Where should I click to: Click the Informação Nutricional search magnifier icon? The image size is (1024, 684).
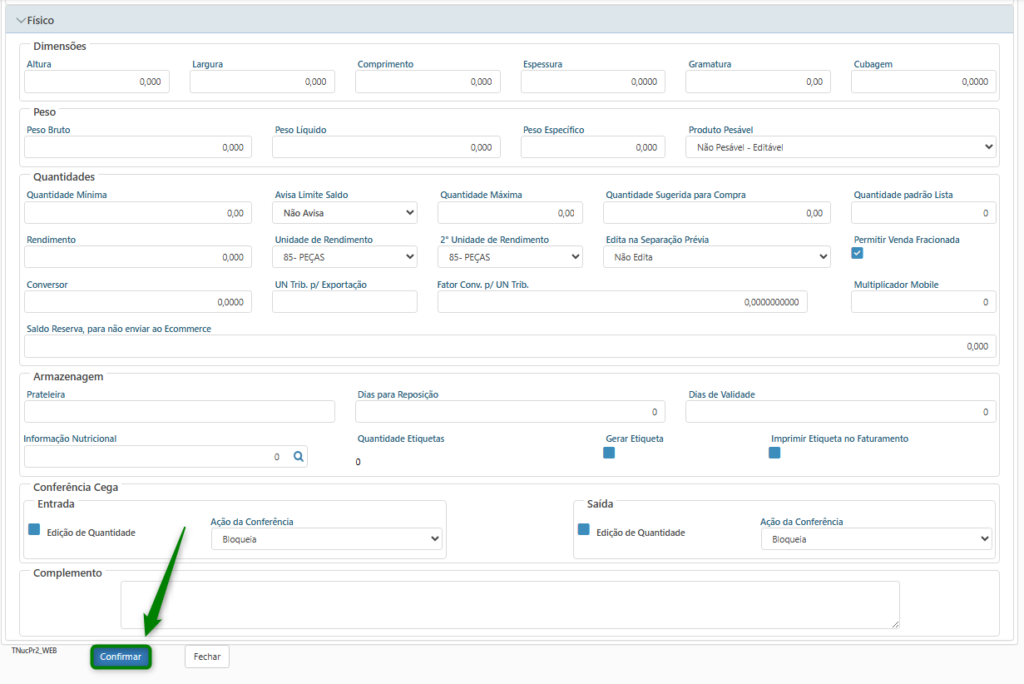tap(298, 457)
